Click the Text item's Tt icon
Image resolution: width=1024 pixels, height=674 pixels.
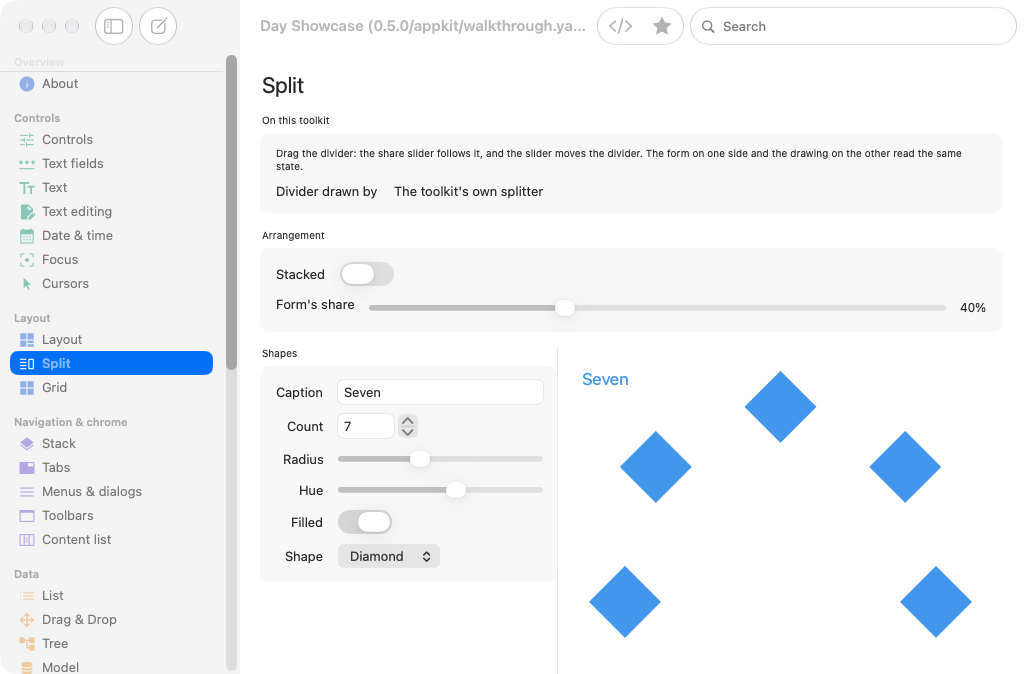point(27,188)
